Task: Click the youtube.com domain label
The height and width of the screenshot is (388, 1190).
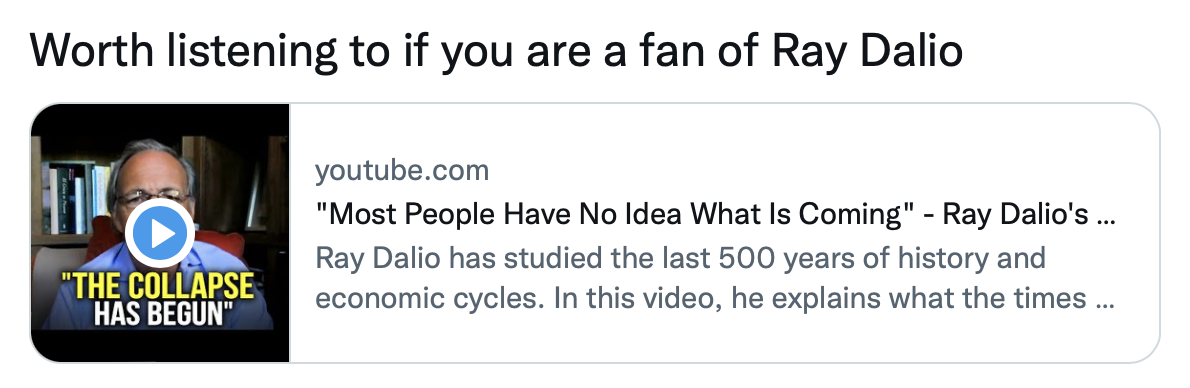Action: [x=402, y=171]
